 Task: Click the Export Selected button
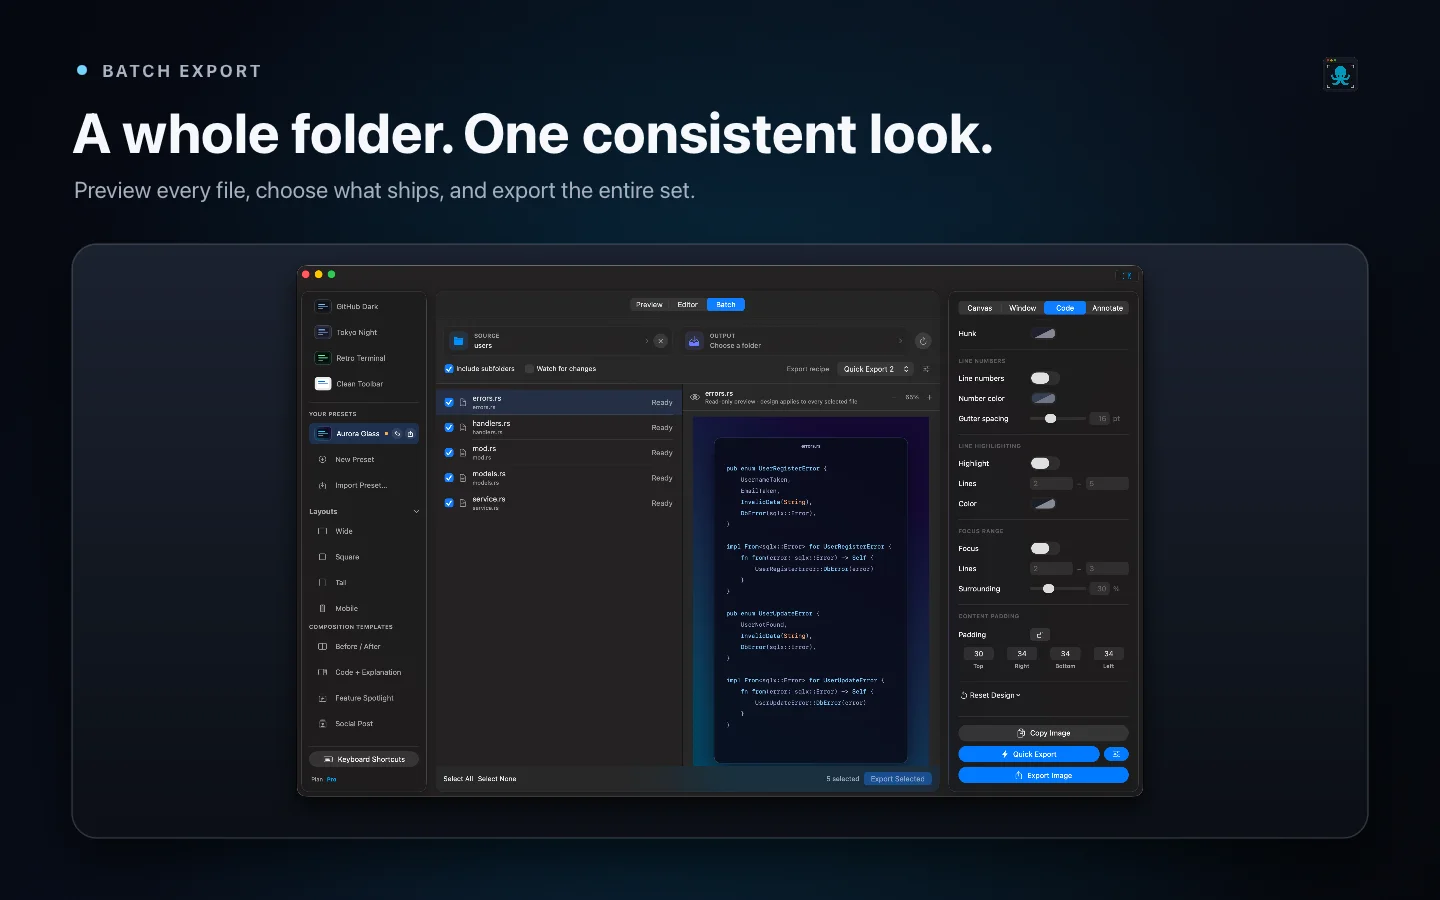point(897,779)
